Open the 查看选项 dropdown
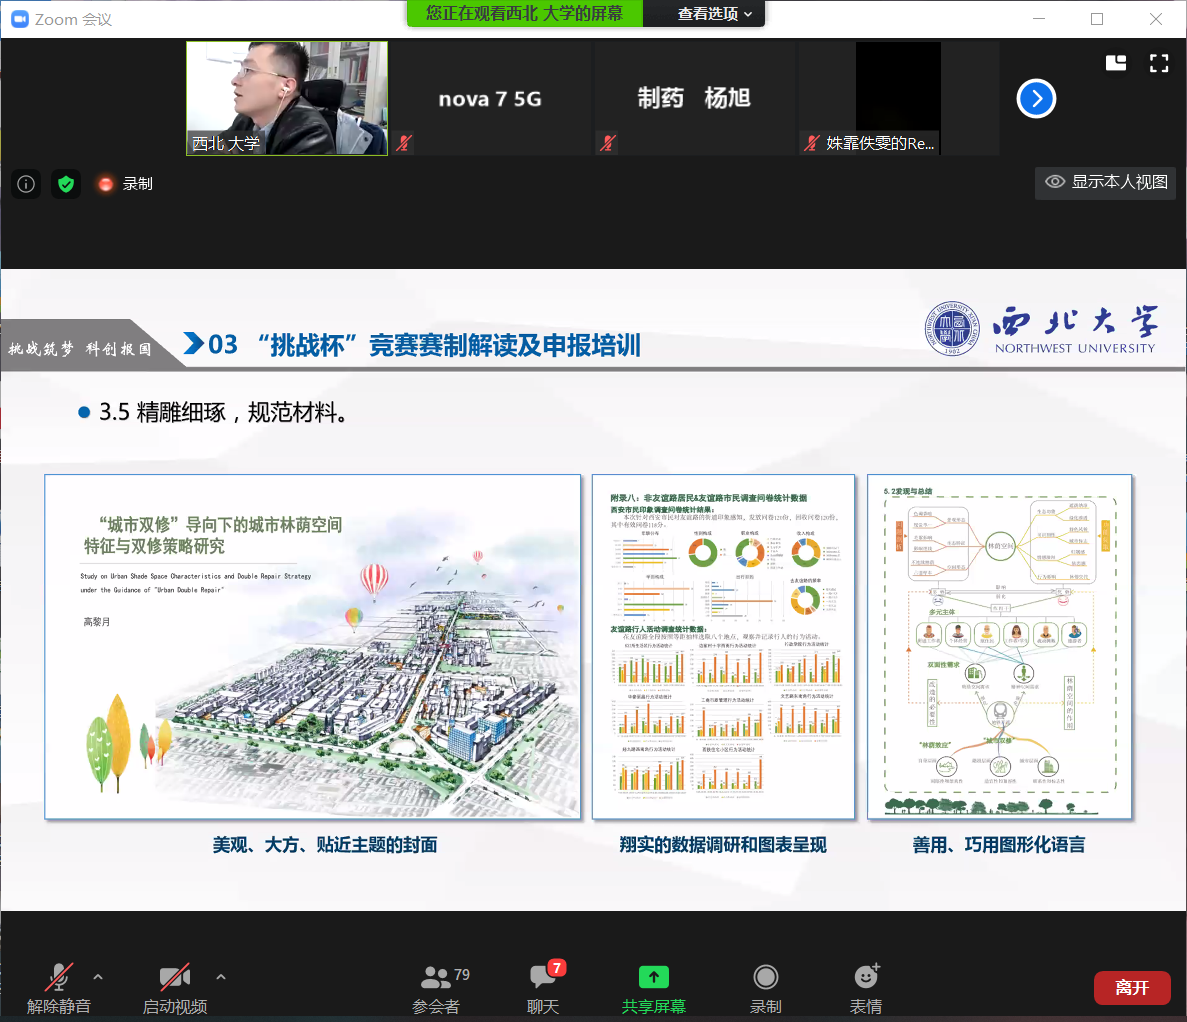This screenshot has height=1022, width=1187. 714,14
